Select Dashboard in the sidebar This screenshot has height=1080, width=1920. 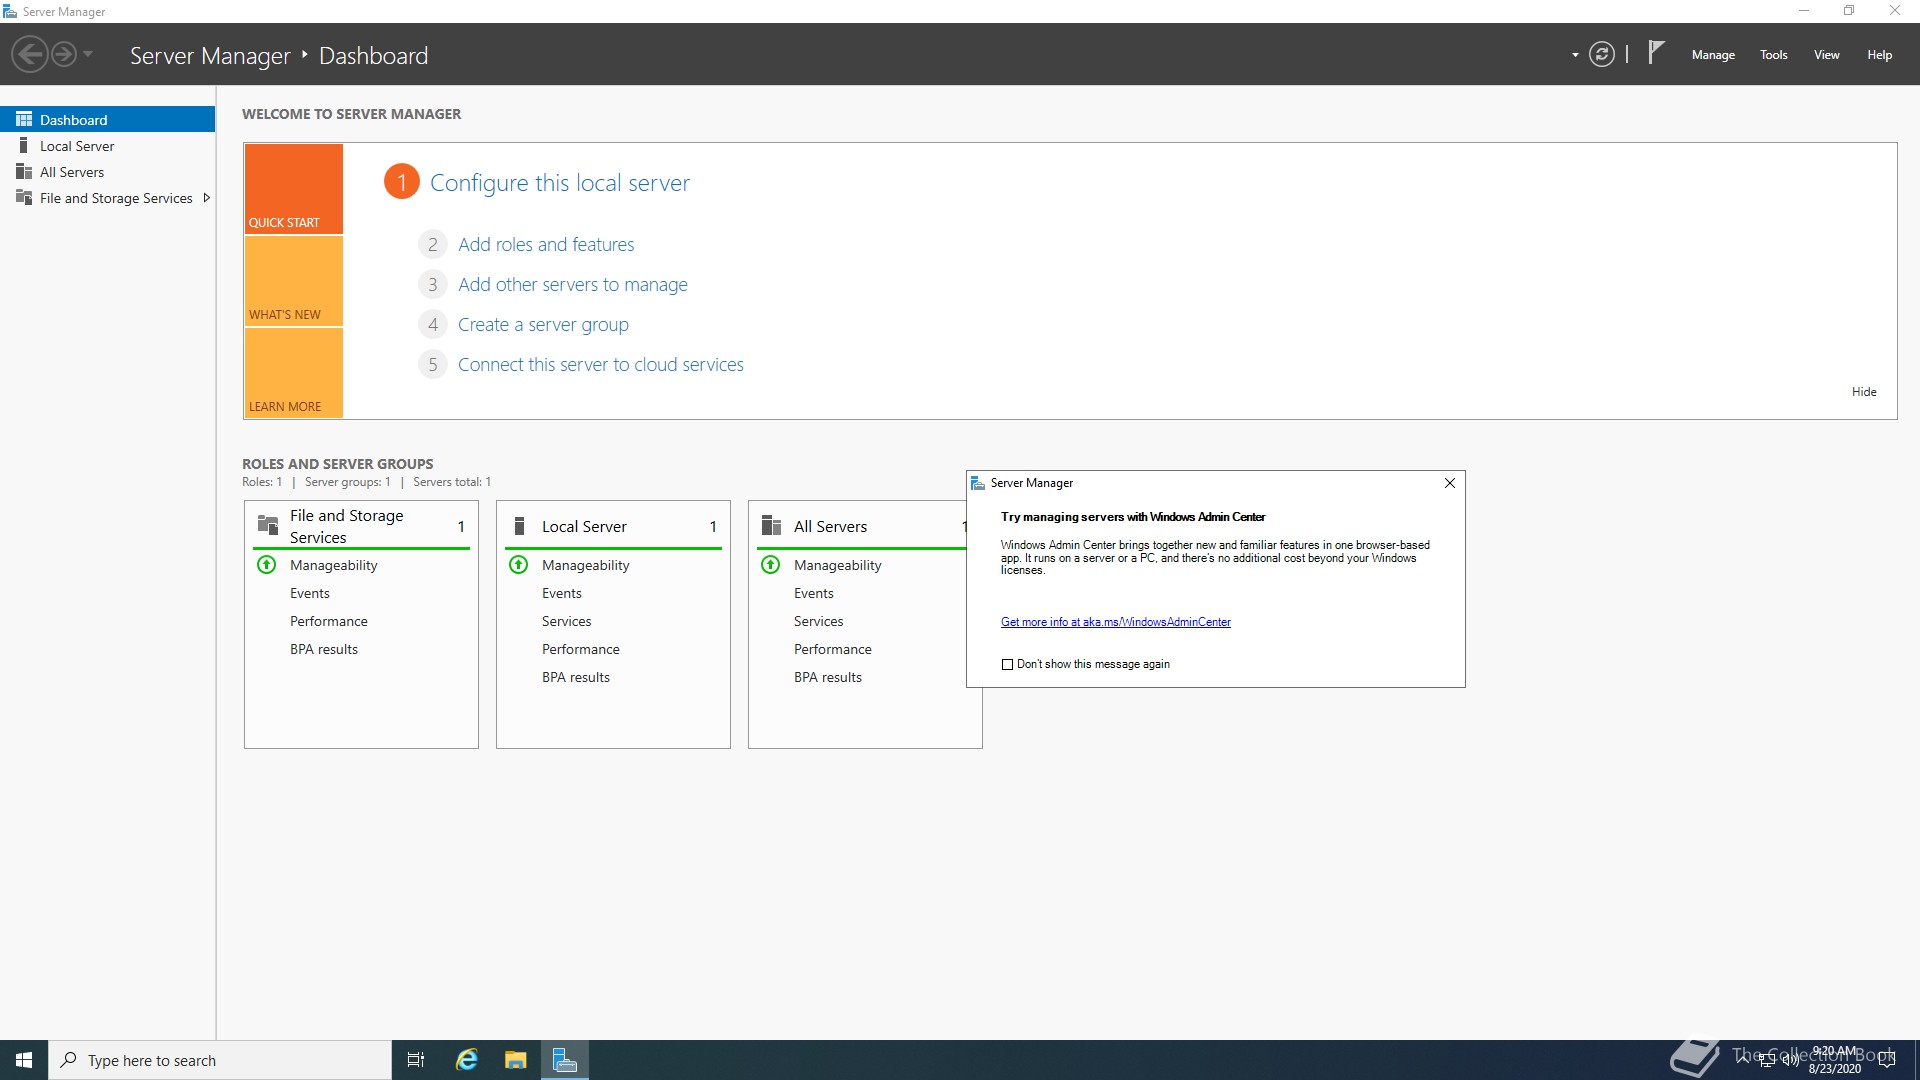tap(107, 119)
